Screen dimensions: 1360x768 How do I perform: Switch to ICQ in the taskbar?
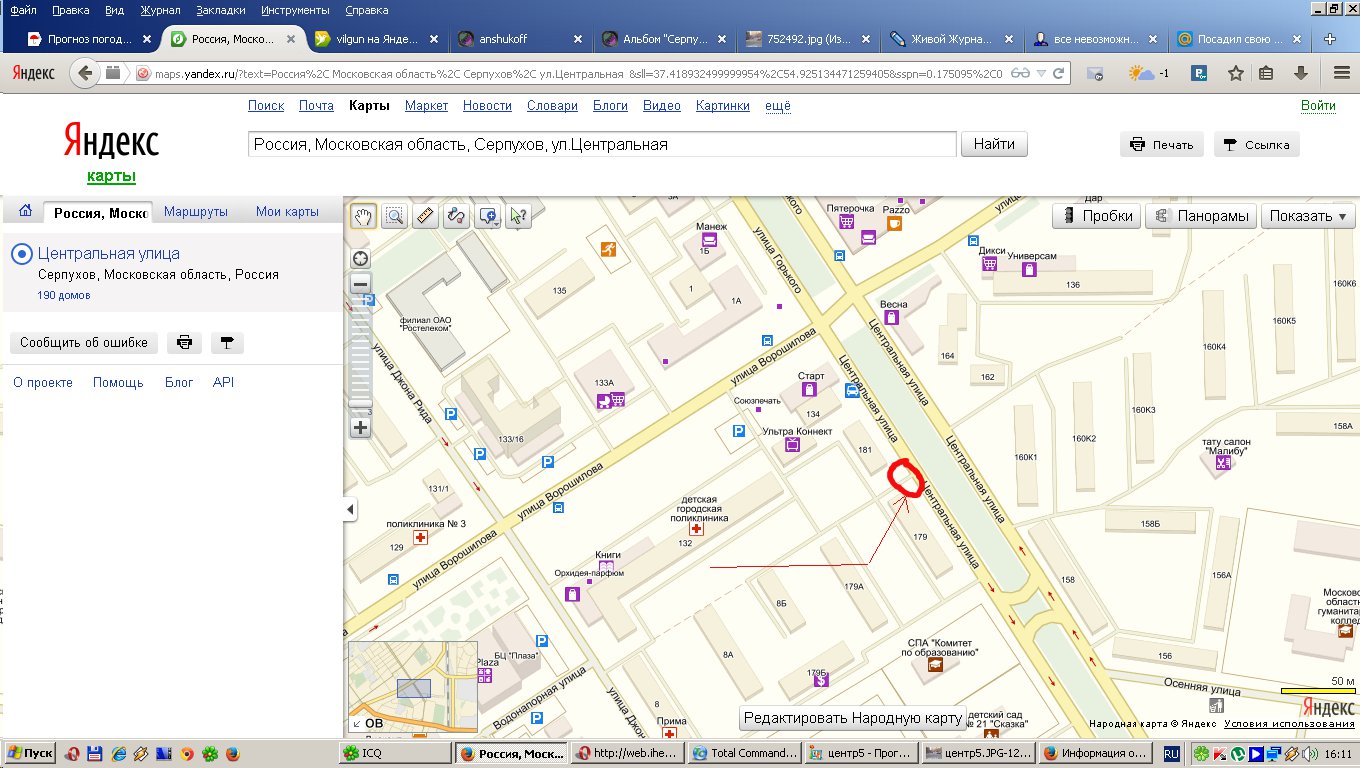395,753
